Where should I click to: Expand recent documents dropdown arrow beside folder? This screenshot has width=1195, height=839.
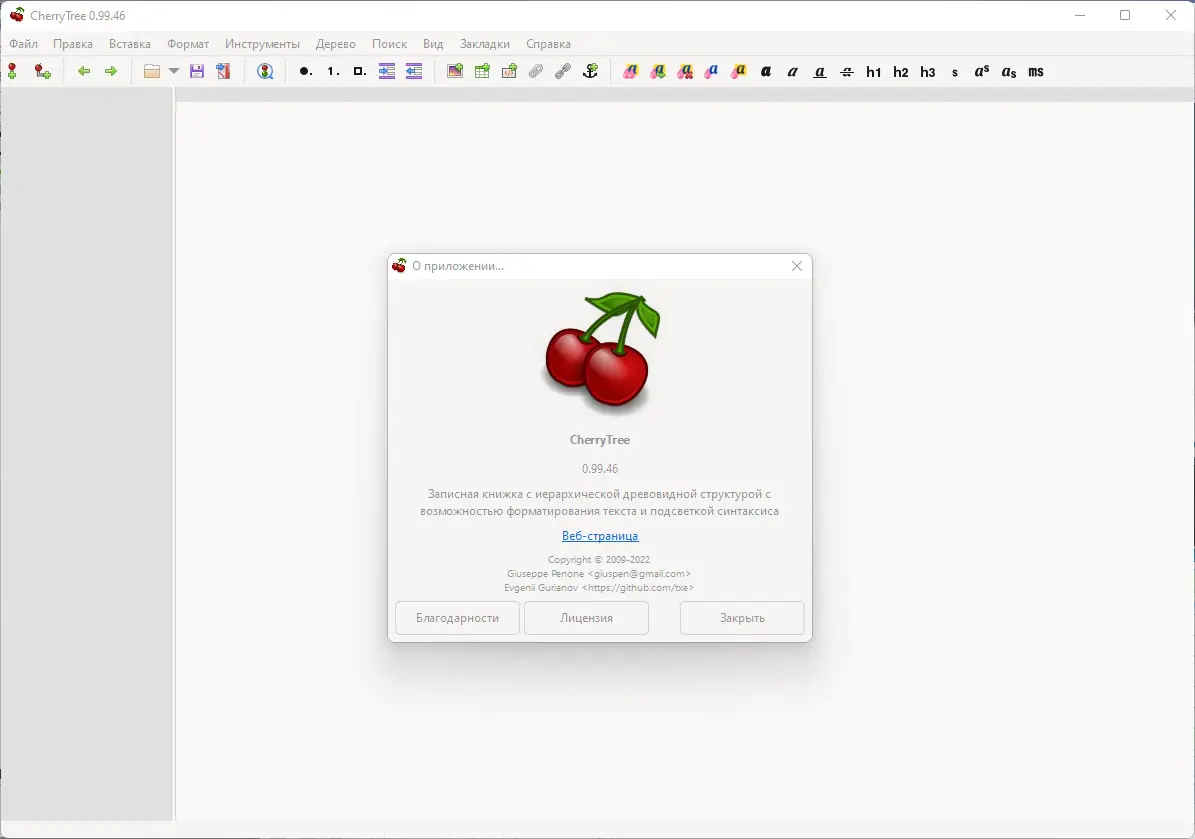click(x=174, y=72)
